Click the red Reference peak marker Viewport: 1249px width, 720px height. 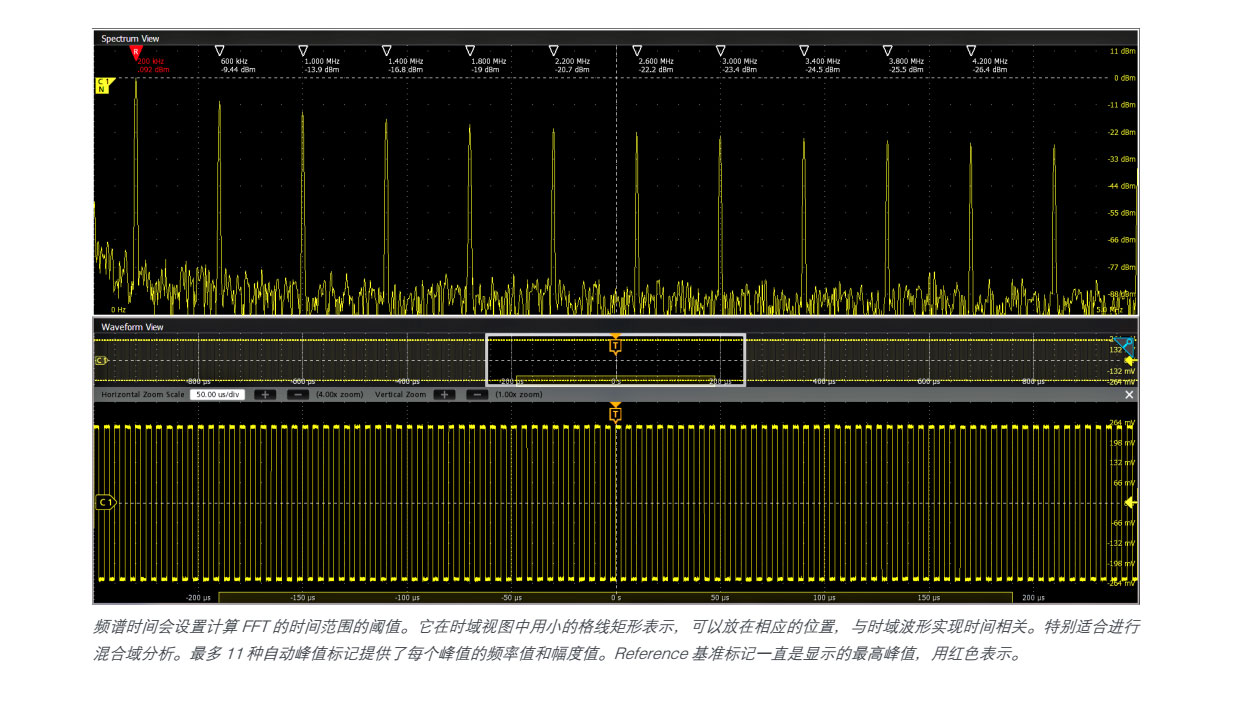pyautogui.click(x=136, y=51)
